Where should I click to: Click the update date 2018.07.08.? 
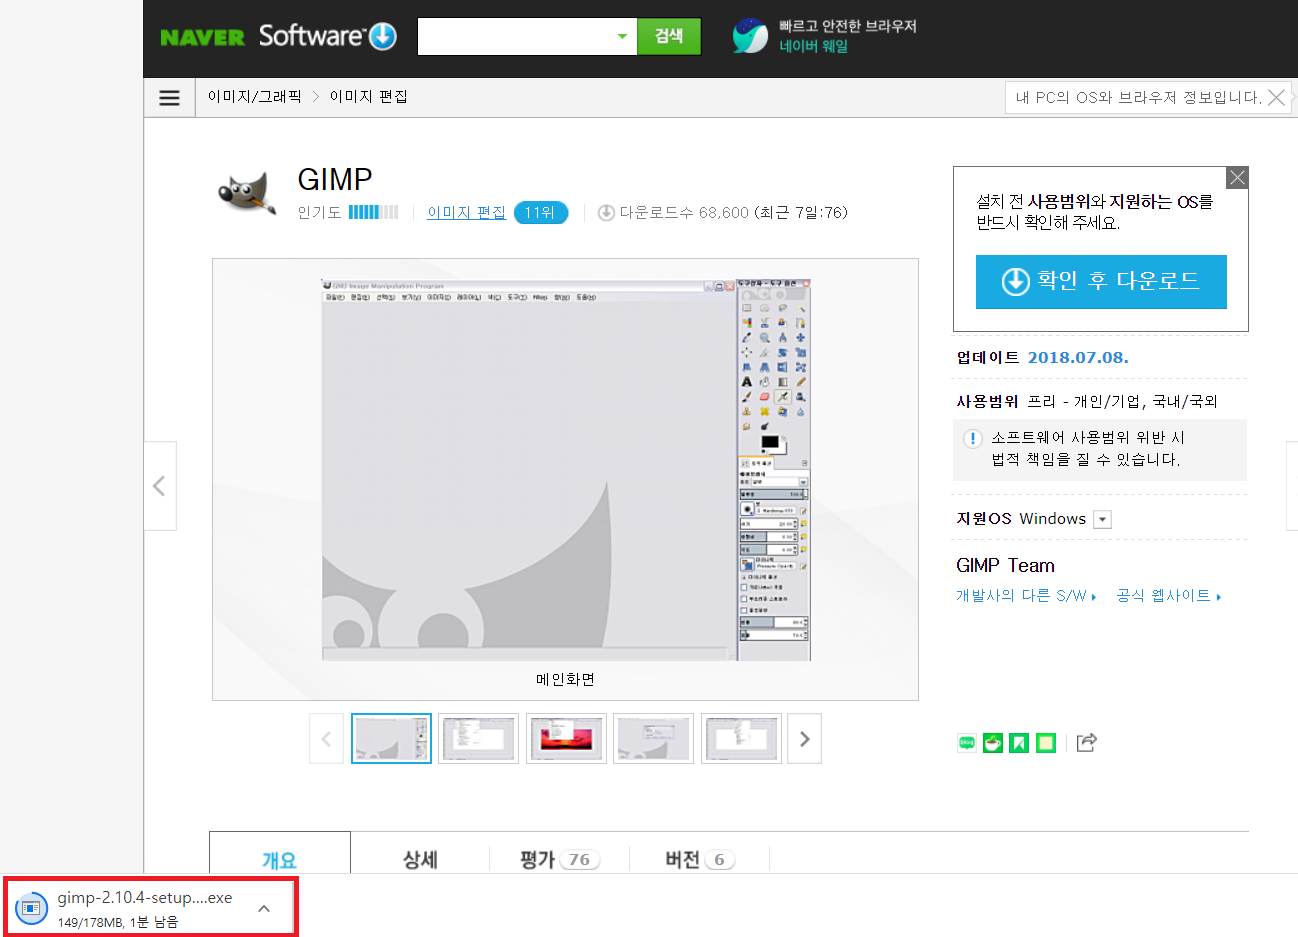pos(1078,358)
